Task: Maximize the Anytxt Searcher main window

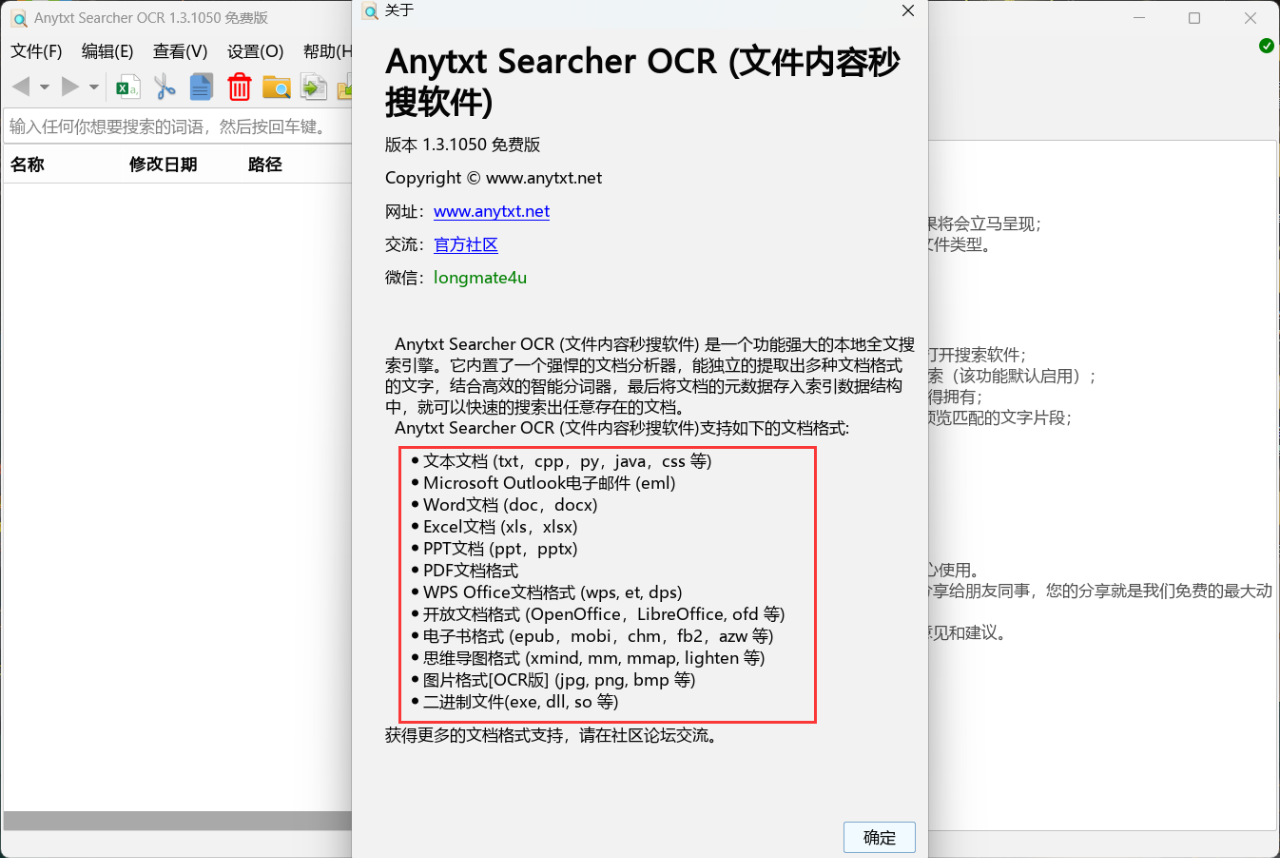Action: (1194, 18)
